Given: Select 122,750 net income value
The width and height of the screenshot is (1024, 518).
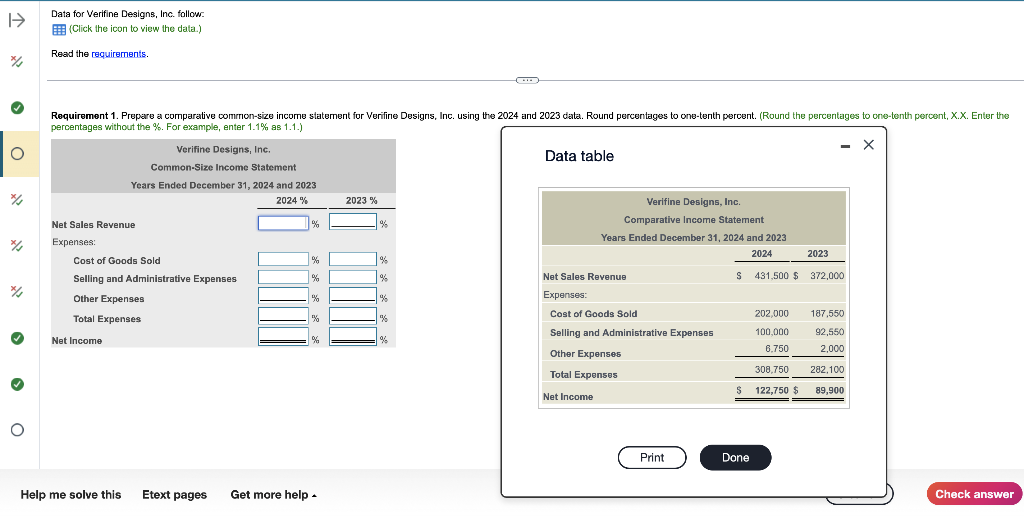Looking at the screenshot, I should [x=772, y=390].
